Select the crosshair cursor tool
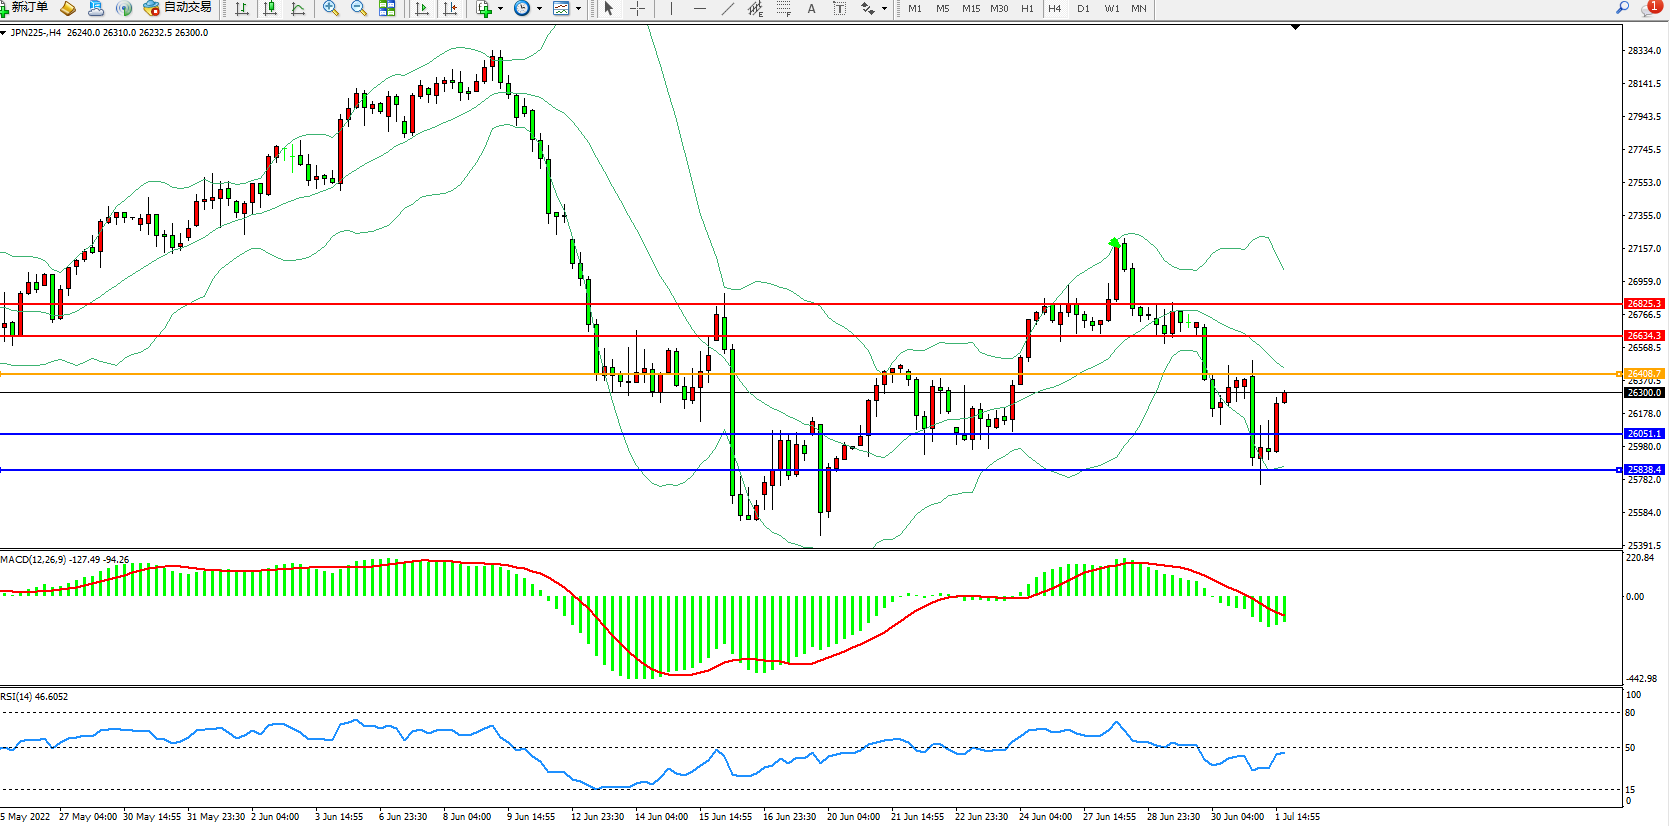Screen dimensions: 1670x826 pos(637,8)
